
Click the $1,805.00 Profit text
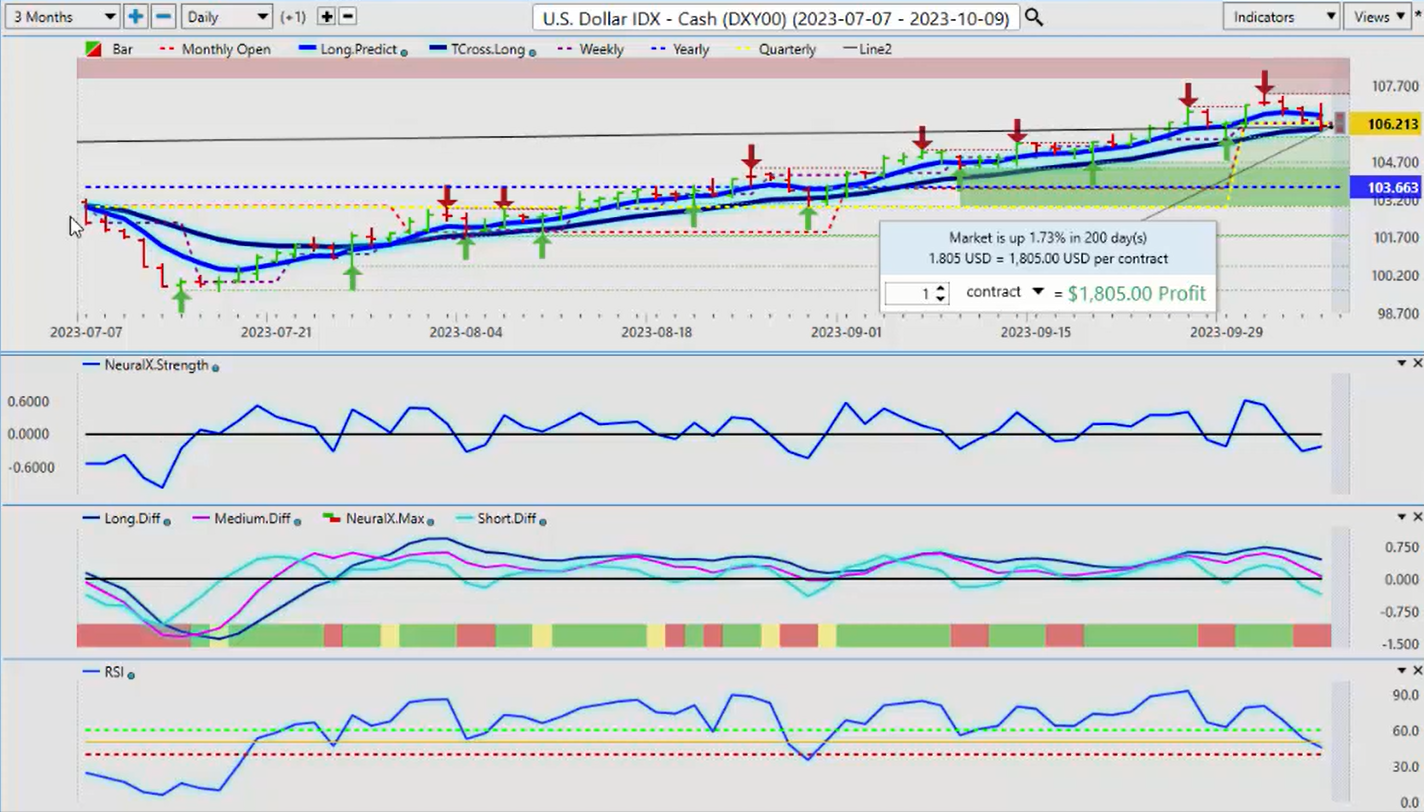1136,293
